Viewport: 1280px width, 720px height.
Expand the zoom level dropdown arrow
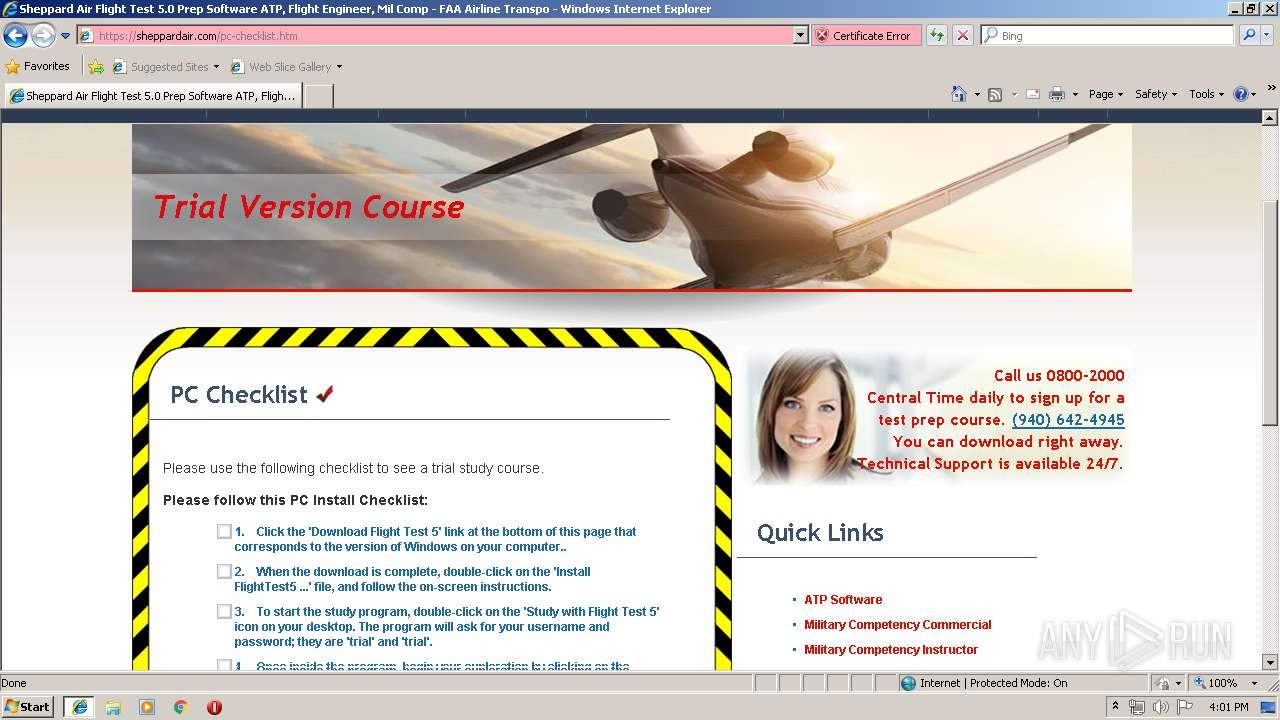[x=1254, y=683]
